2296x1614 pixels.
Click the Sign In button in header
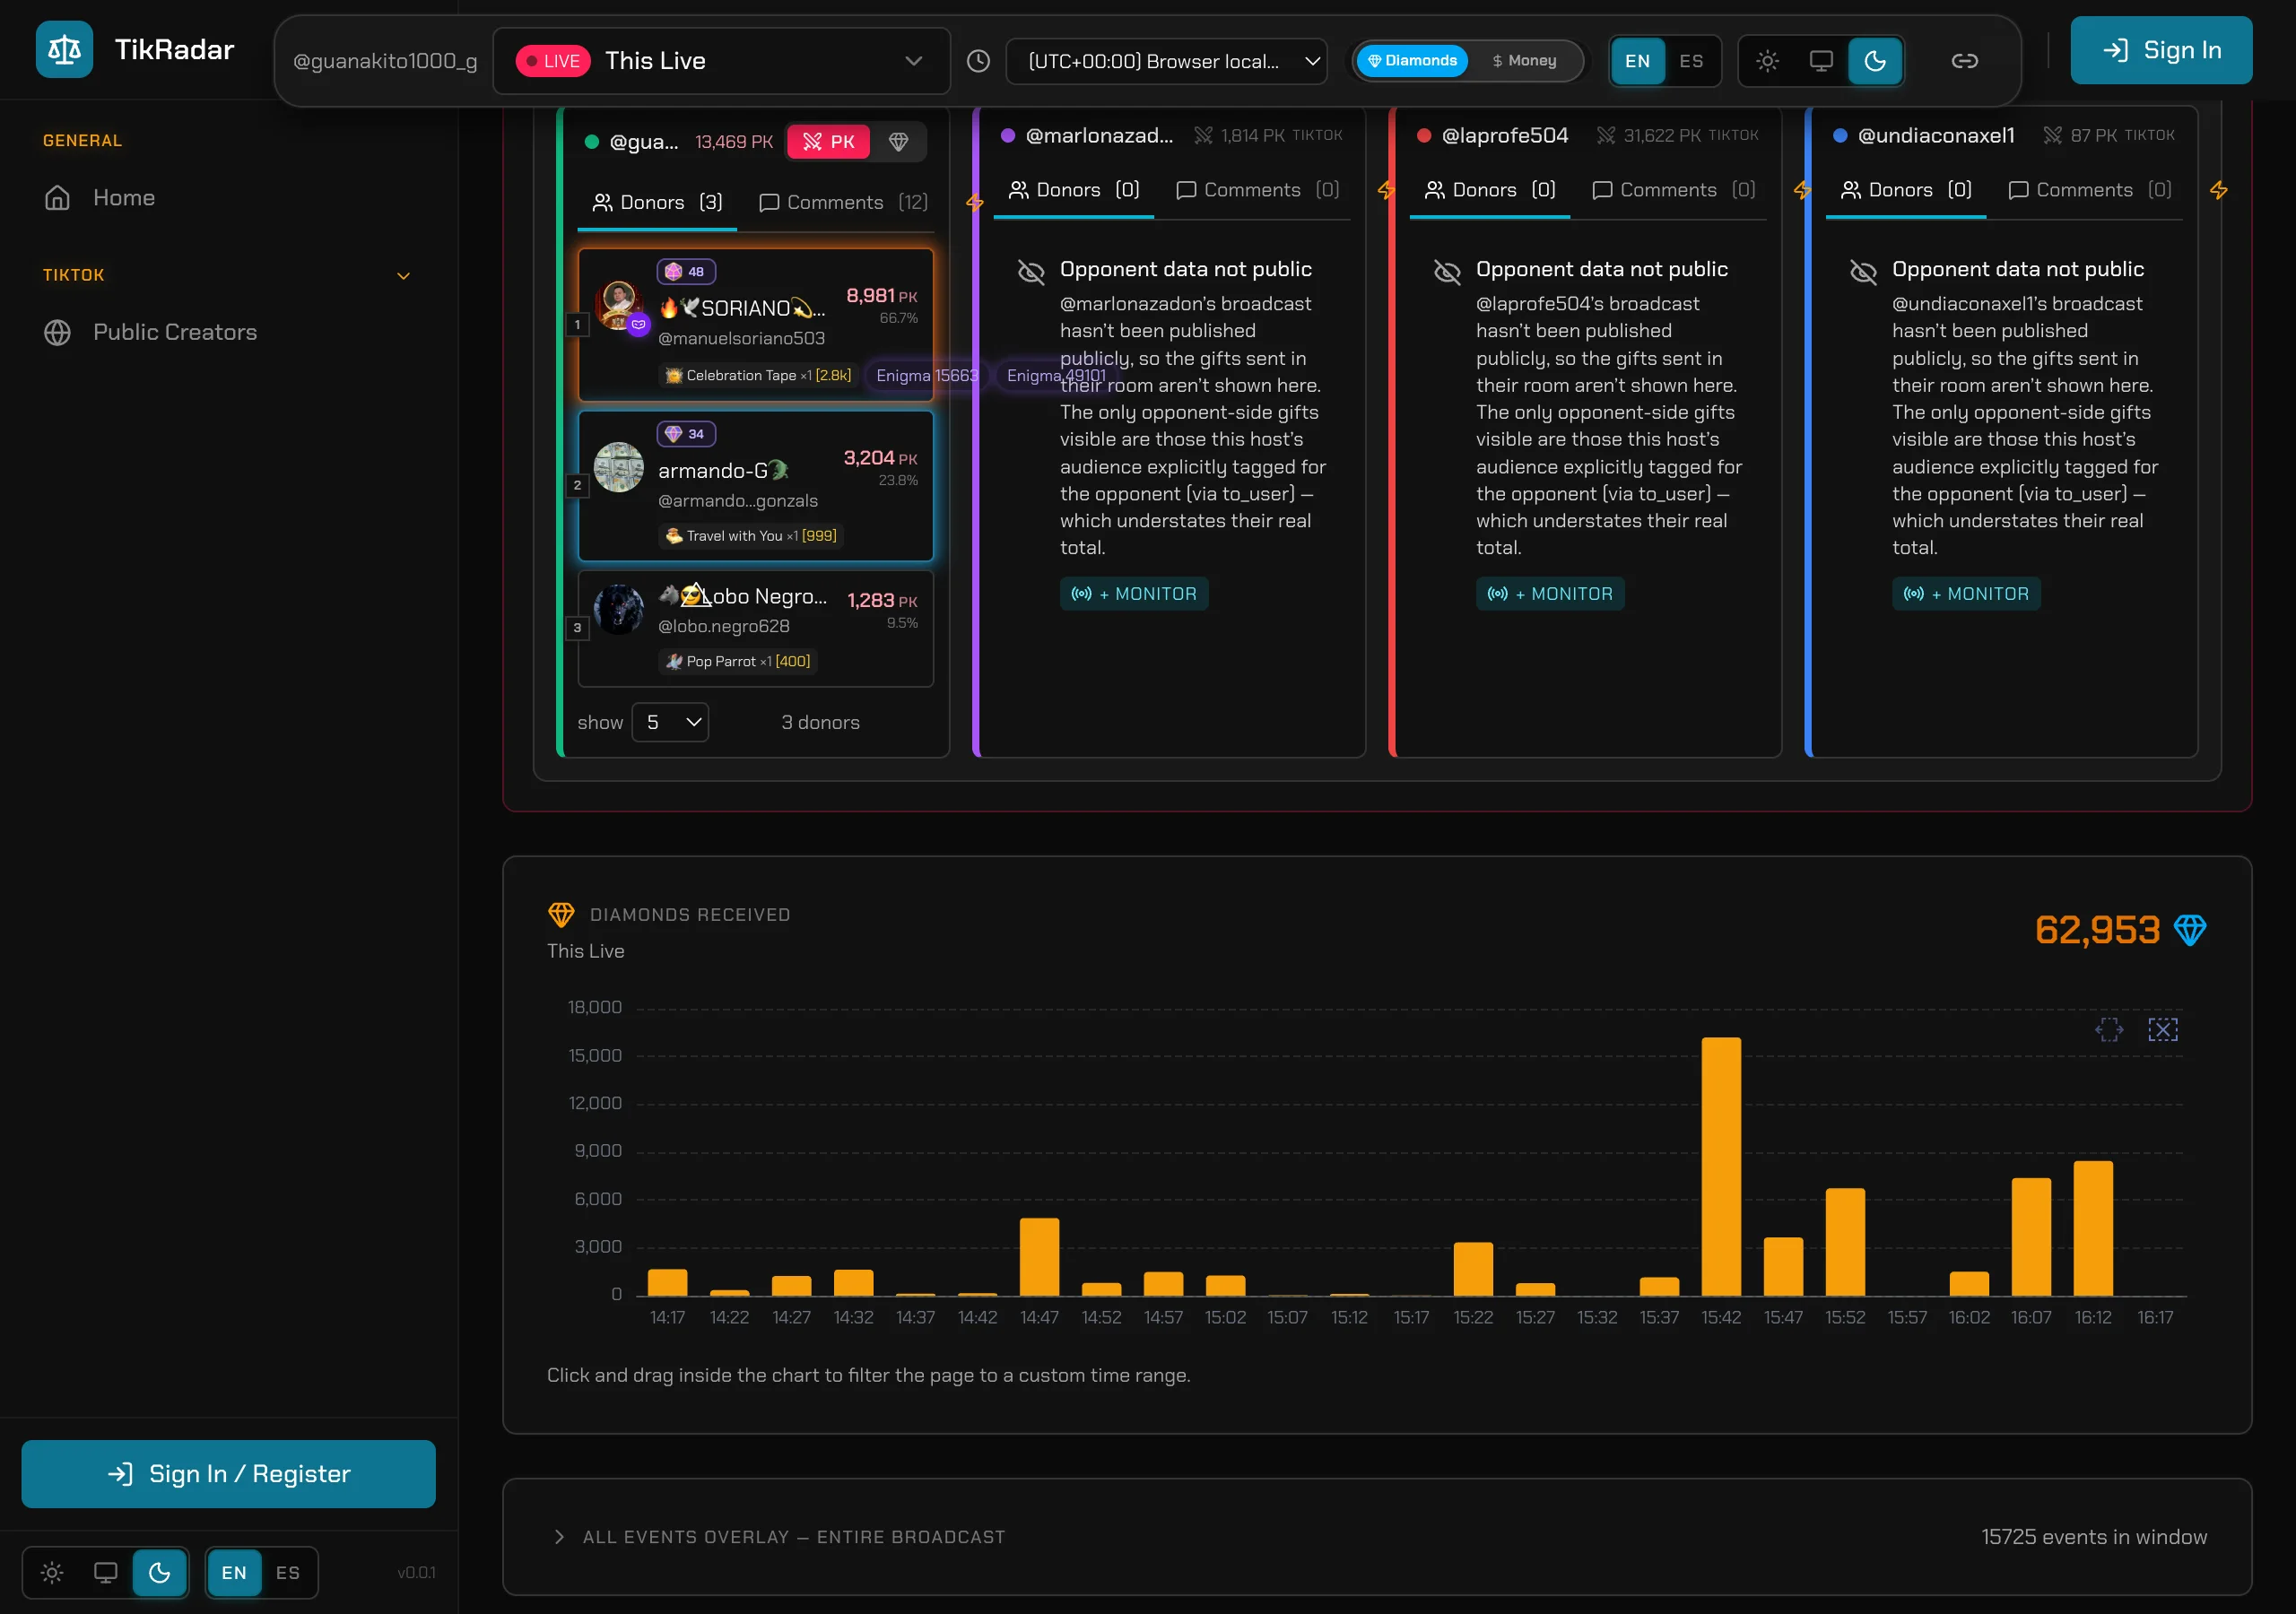(x=2161, y=50)
